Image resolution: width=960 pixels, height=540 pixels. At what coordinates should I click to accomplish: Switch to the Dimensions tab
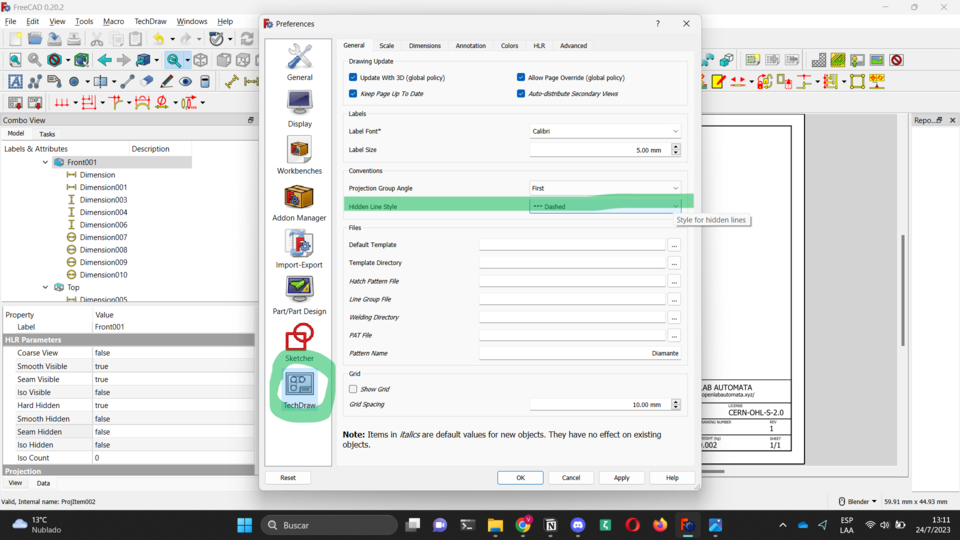(x=425, y=46)
